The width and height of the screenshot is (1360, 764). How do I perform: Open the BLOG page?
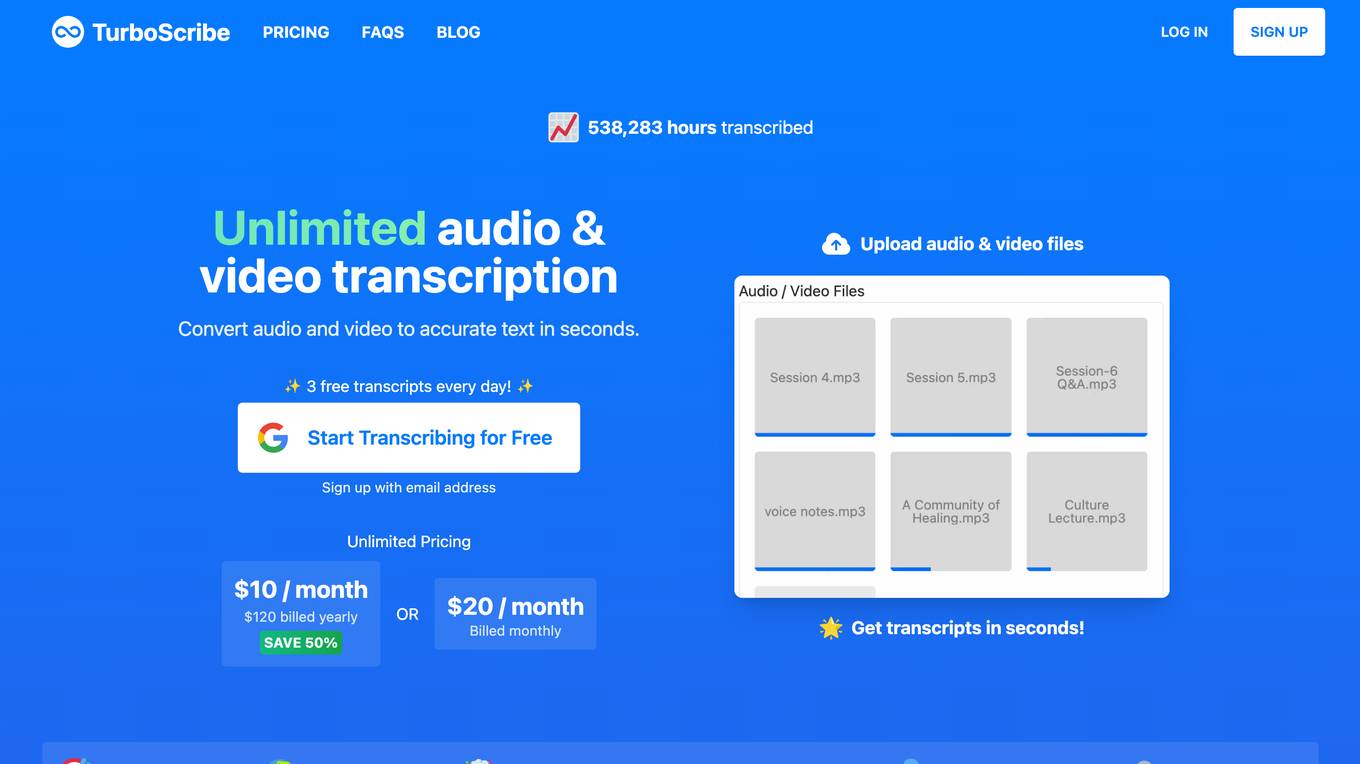(458, 32)
